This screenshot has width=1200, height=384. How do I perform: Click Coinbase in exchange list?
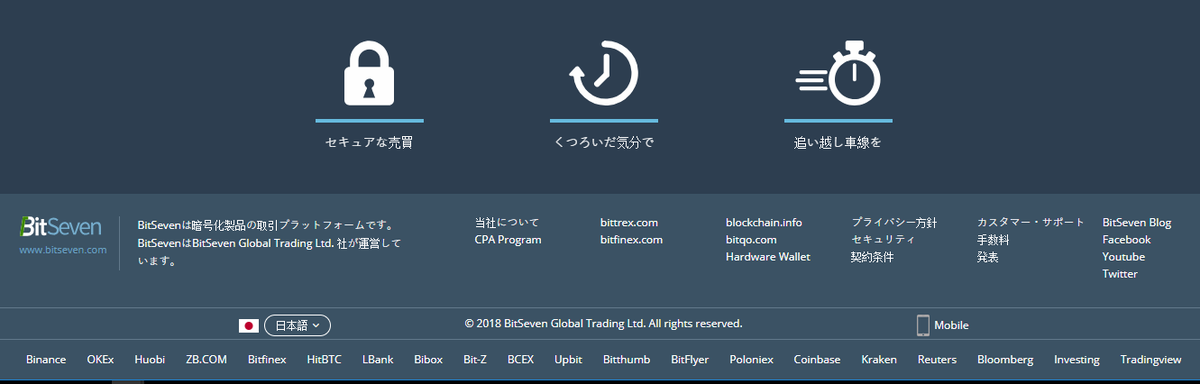[x=817, y=359]
